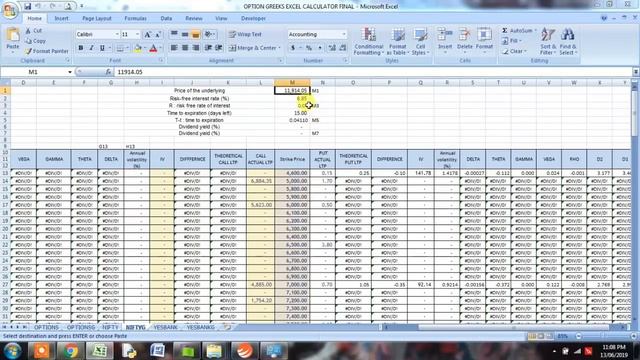Viewport: 640px width, 360px height.
Task: Open Cell Styles gallery
Action: (420, 41)
